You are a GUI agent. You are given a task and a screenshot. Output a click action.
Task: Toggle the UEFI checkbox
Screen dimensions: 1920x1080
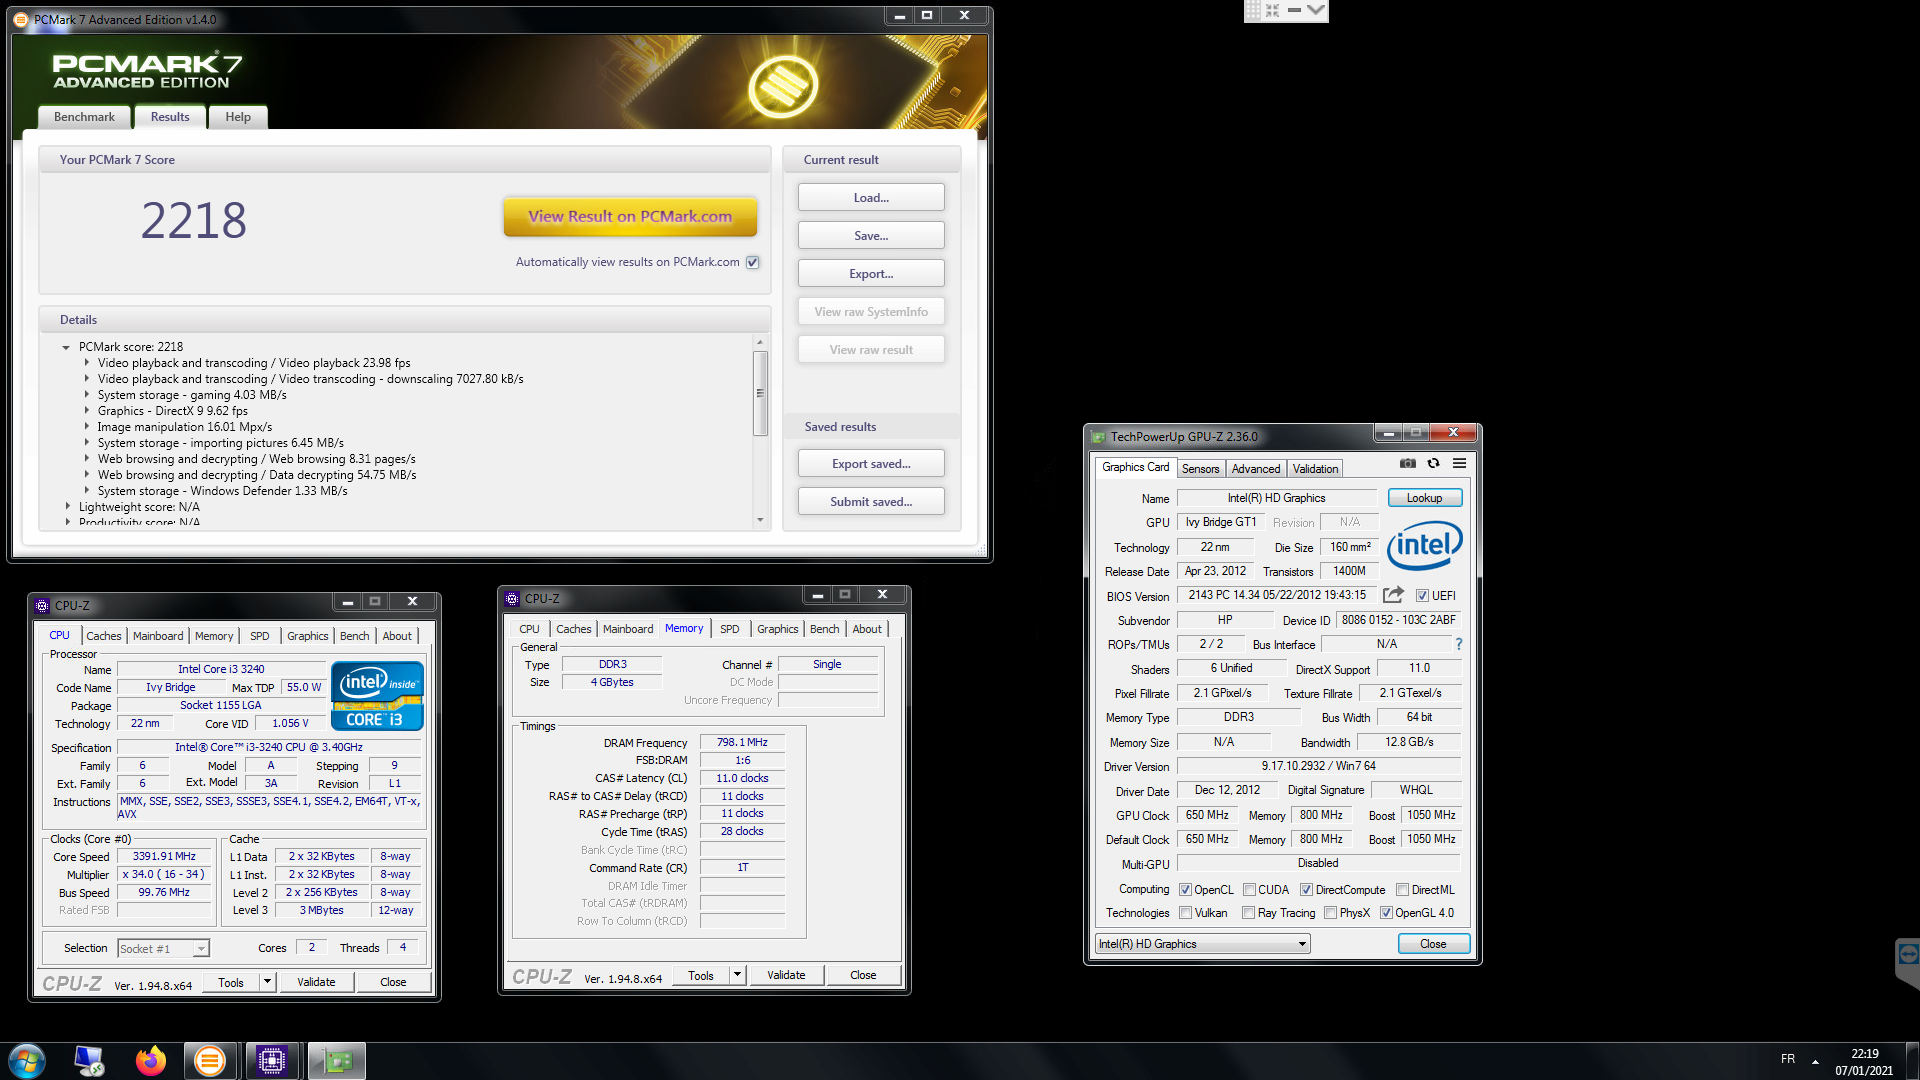pos(1422,596)
